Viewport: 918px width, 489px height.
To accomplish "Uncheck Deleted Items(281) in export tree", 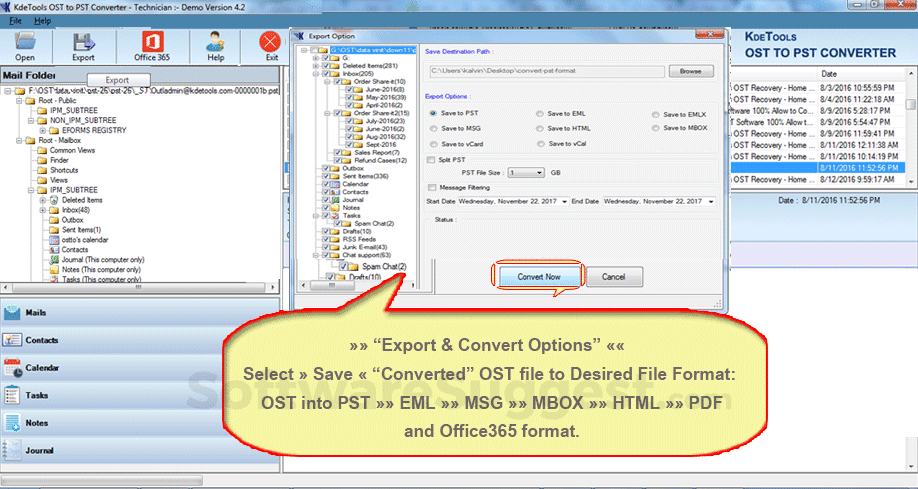I will click(x=326, y=66).
